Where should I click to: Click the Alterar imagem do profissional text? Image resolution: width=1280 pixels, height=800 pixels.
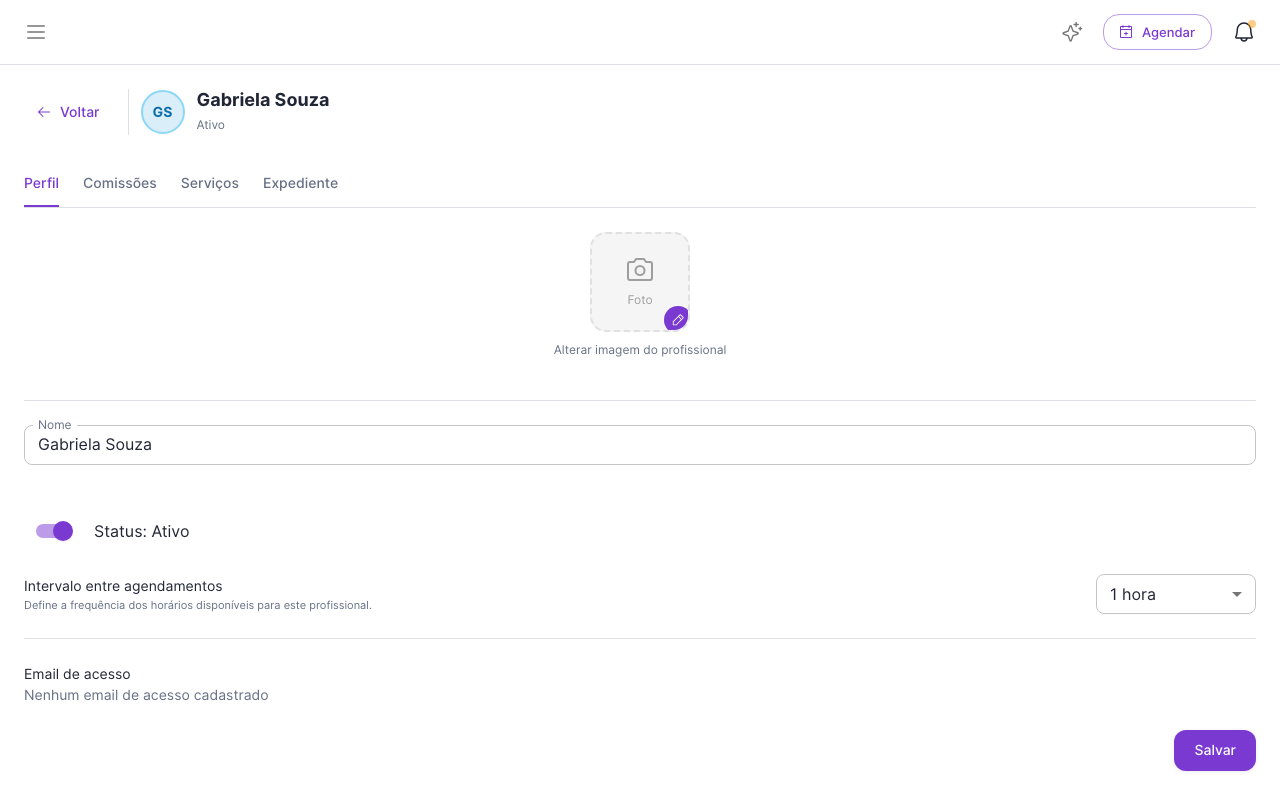[640, 350]
